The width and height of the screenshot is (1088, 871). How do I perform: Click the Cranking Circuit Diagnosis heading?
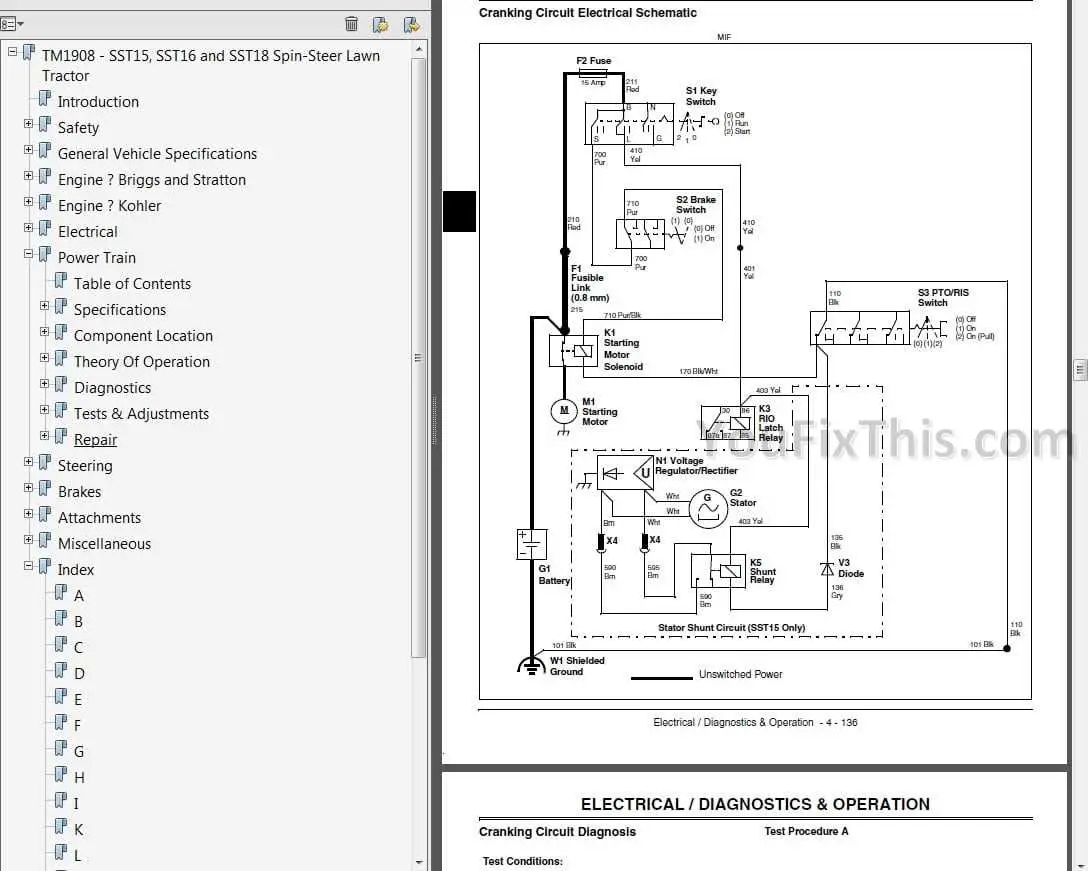point(557,831)
